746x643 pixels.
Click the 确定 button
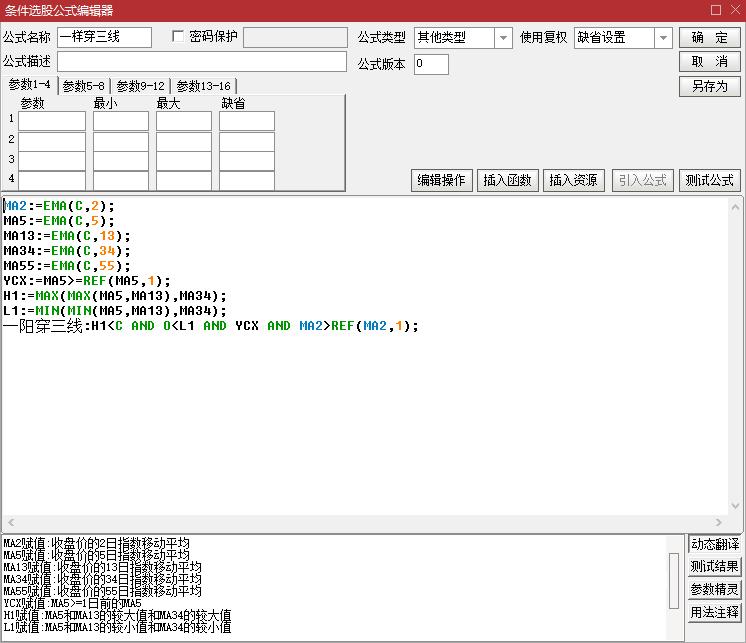click(x=709, y=38)
